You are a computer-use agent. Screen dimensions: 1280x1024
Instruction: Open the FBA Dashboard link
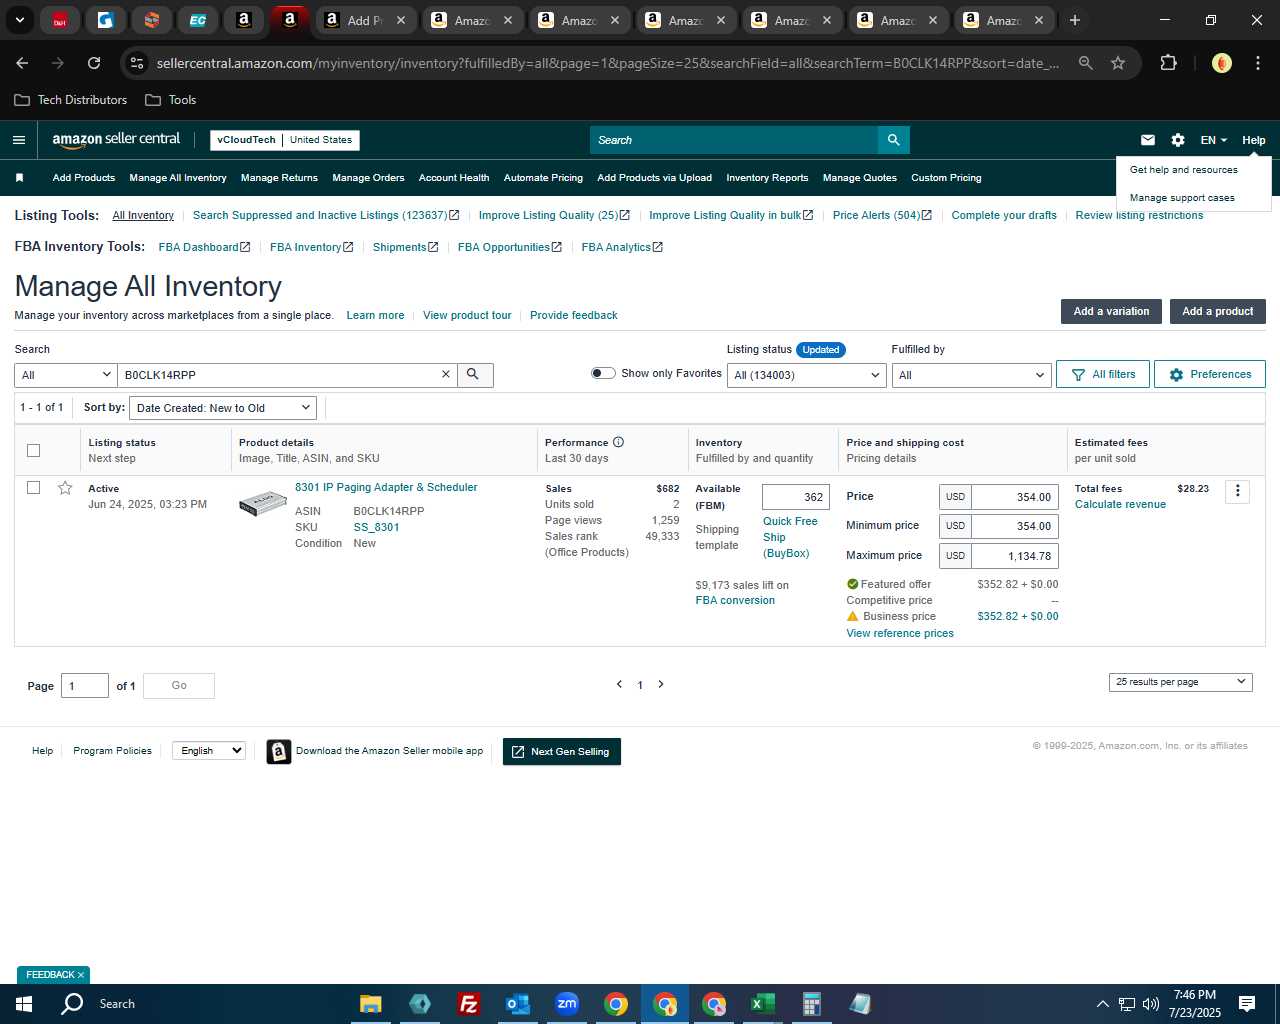[204, 247]
